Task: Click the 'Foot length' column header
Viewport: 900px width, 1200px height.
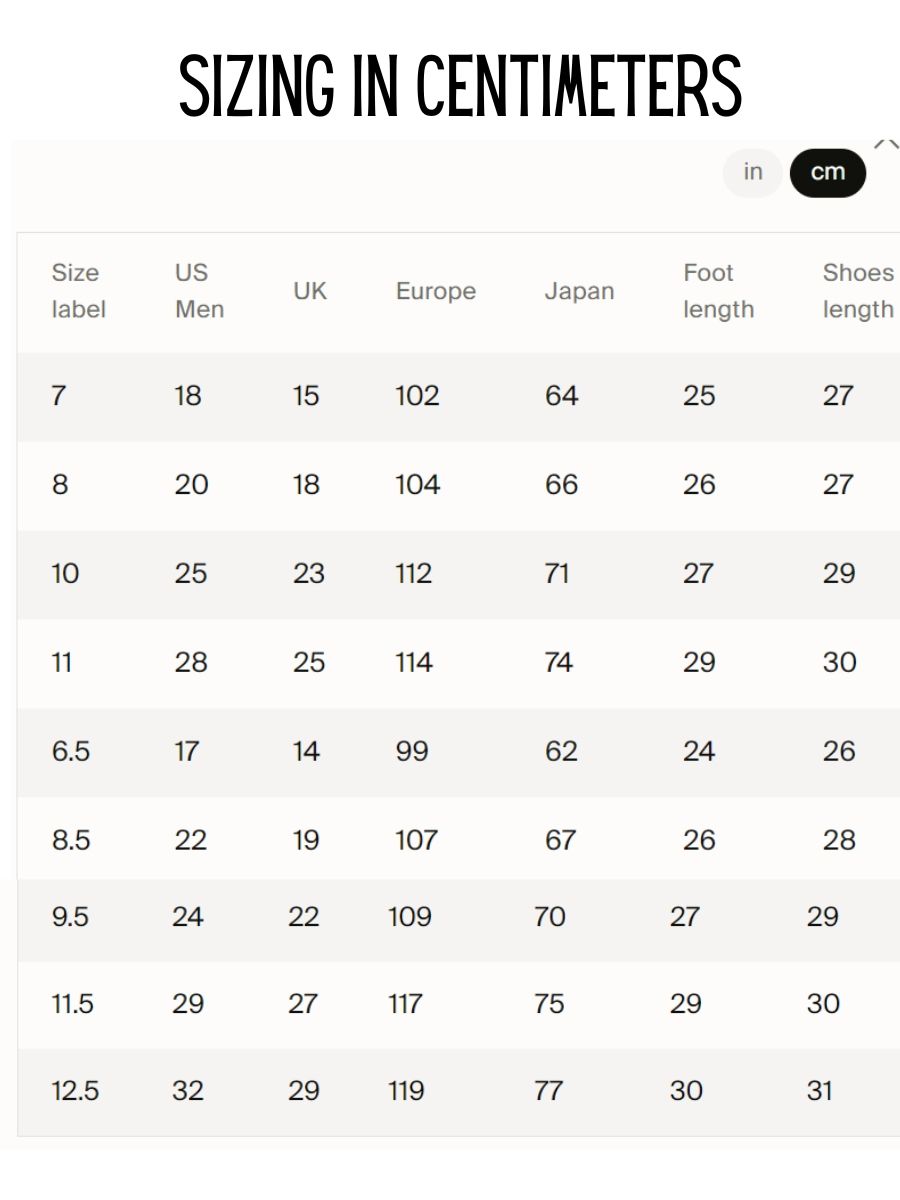Action: coord(718,291)
